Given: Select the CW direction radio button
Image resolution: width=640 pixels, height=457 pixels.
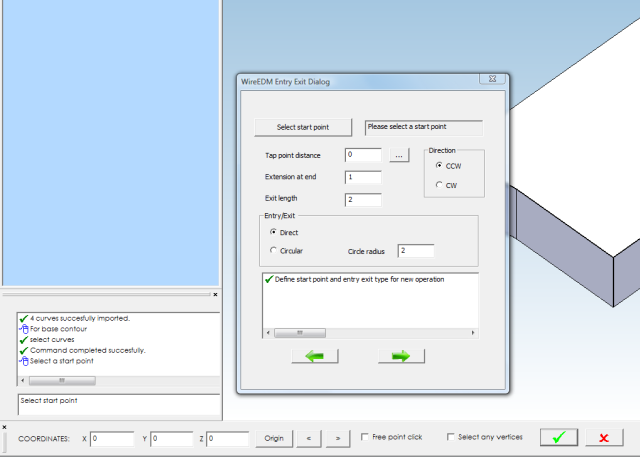Looking at the screenshot, I should [439, 184].
